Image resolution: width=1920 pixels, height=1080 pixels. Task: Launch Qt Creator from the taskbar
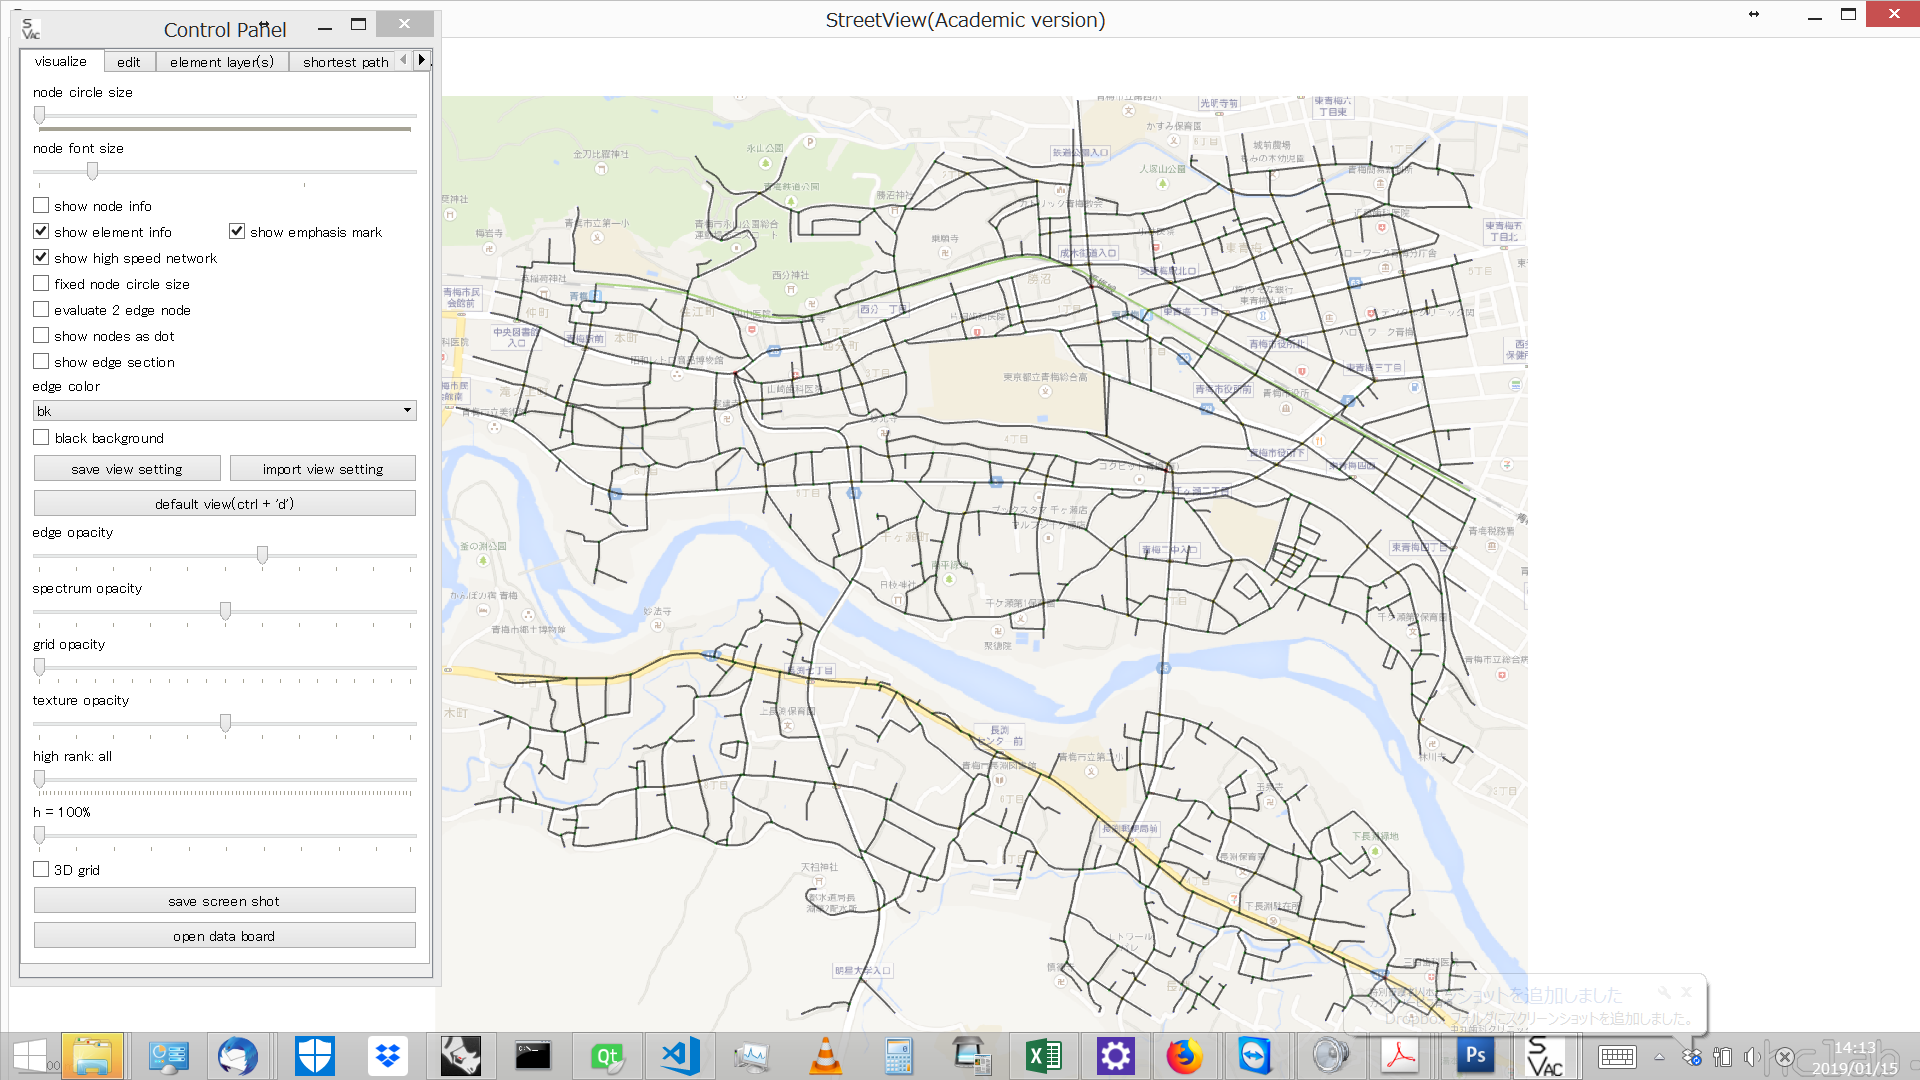point(607,1056)
